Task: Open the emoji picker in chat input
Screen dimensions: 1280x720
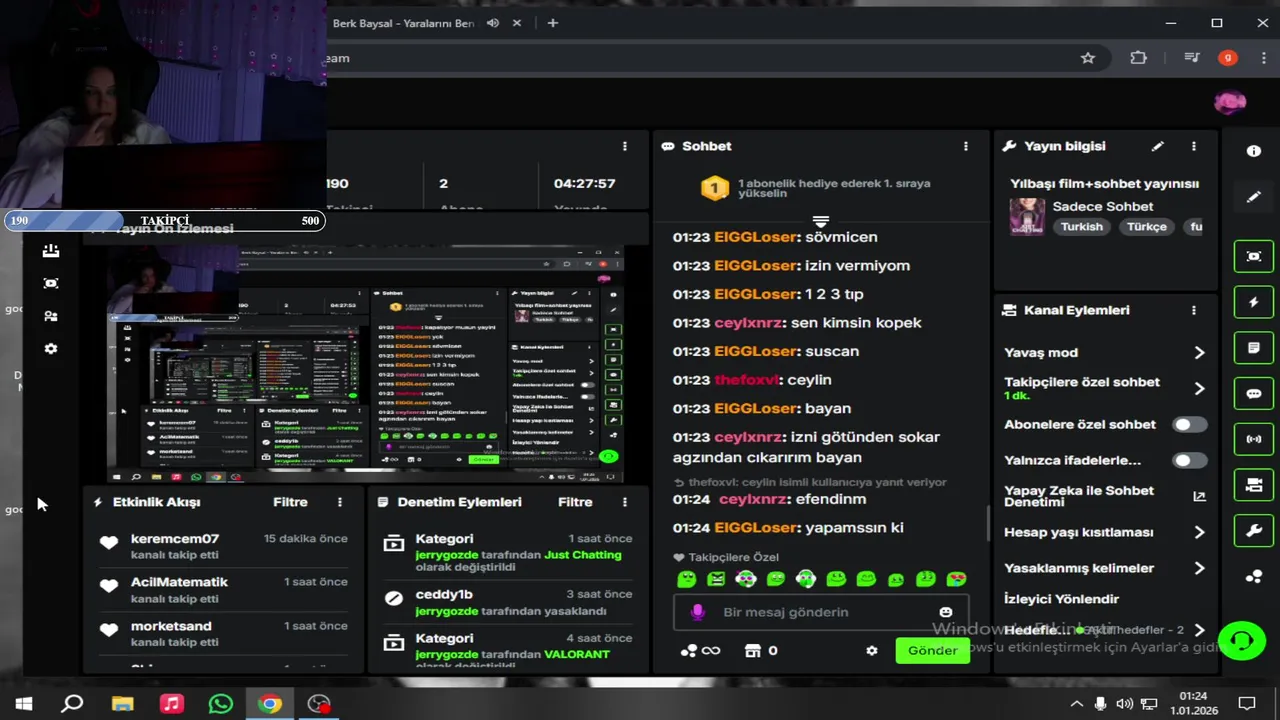Action: pyautogui.click(x=946, y=612)
